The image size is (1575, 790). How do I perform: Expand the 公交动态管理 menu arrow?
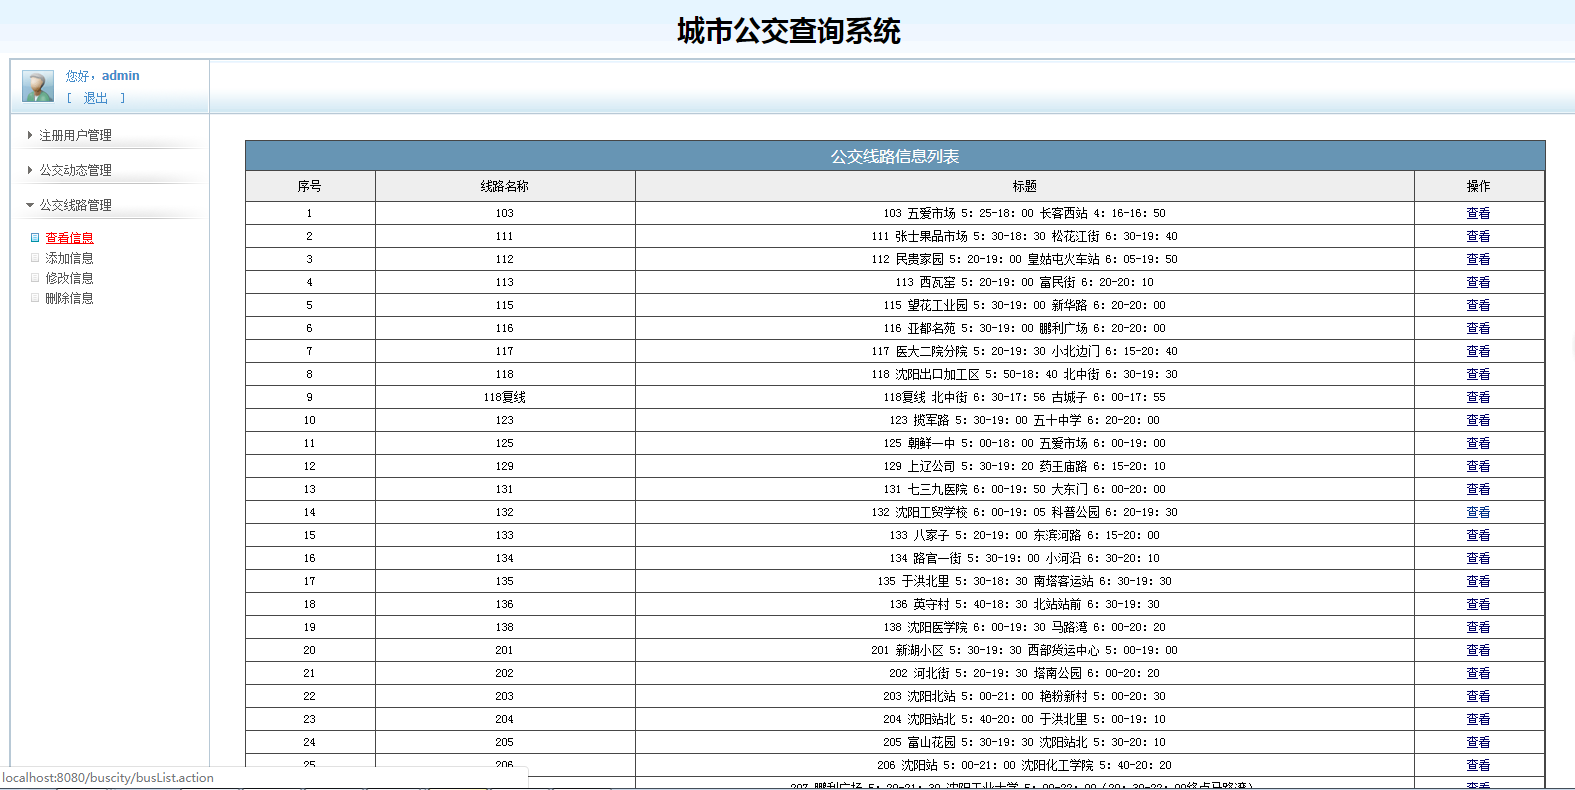30,170
